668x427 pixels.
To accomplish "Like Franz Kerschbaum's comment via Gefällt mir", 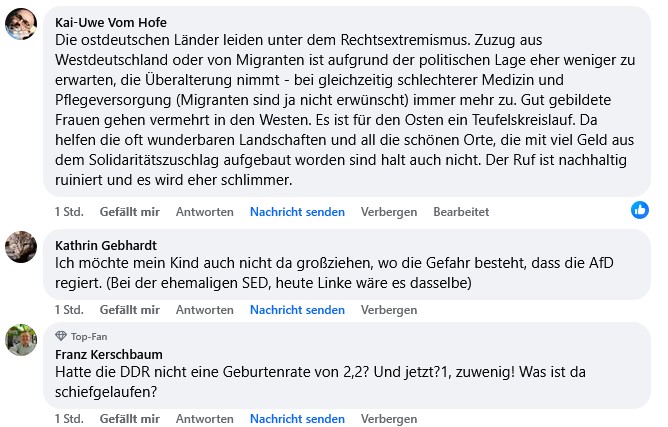I will 130,418.
